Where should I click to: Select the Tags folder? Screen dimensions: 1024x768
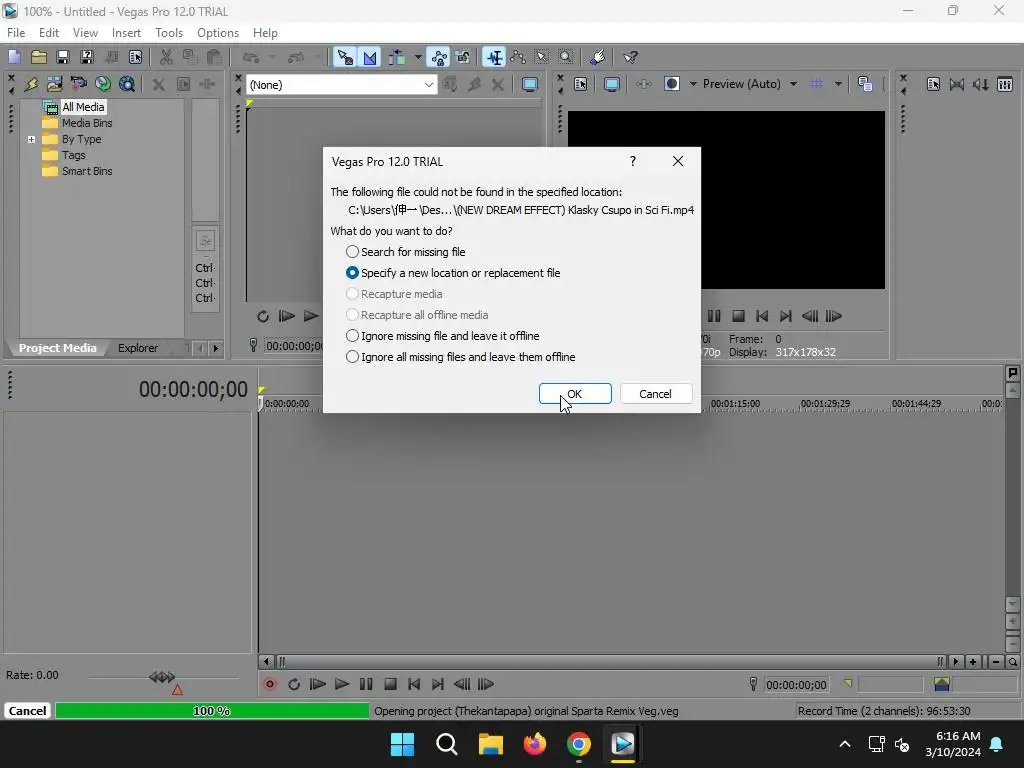(x=64, y=155)
